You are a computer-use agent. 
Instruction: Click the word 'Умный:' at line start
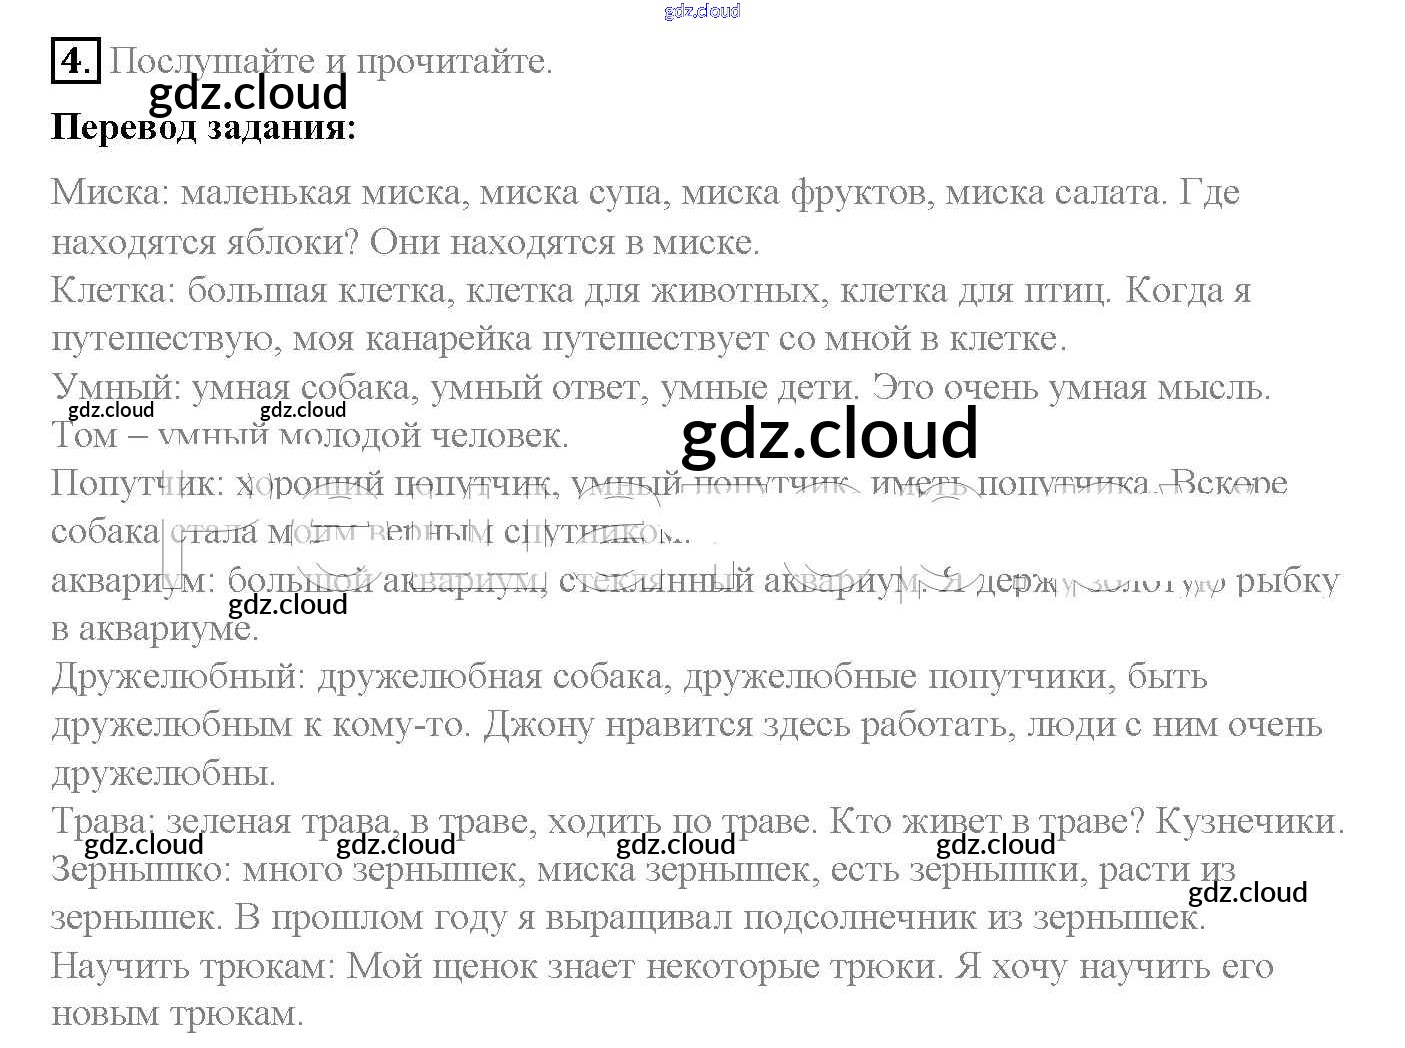(x=116, y=386)
